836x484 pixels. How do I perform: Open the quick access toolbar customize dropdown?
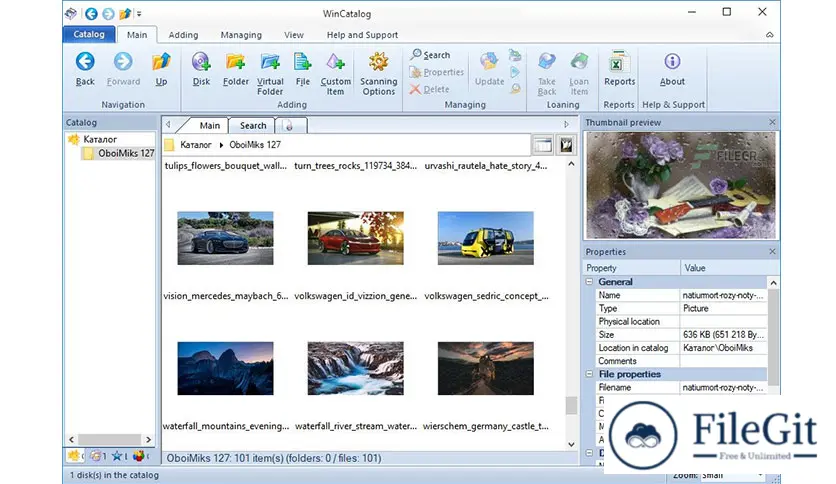click(139, 14)
